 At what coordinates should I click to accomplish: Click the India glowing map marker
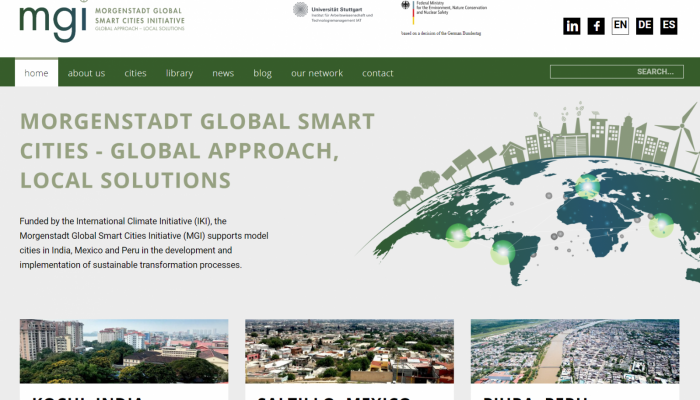coord(661,225)
